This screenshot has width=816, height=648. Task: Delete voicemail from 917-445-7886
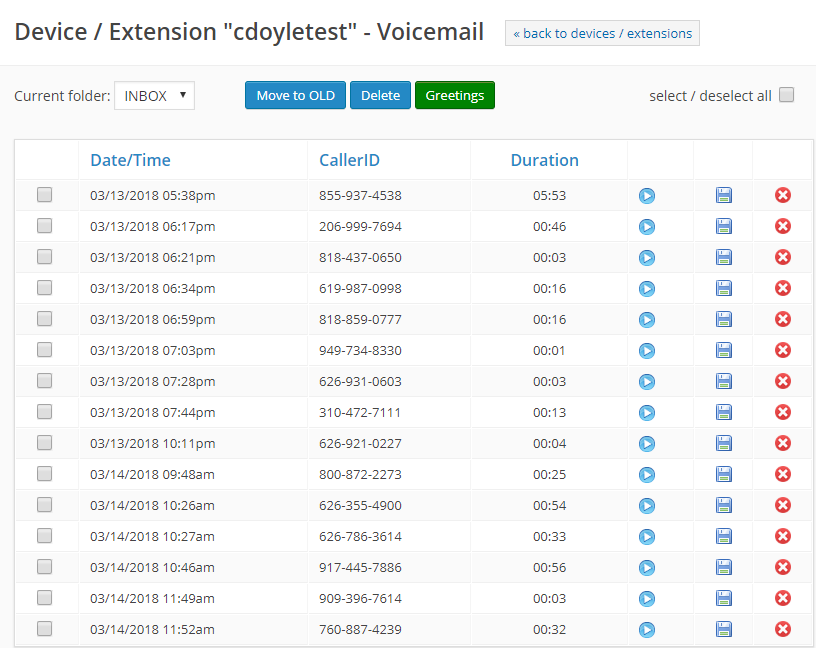[x=783, y=567]
